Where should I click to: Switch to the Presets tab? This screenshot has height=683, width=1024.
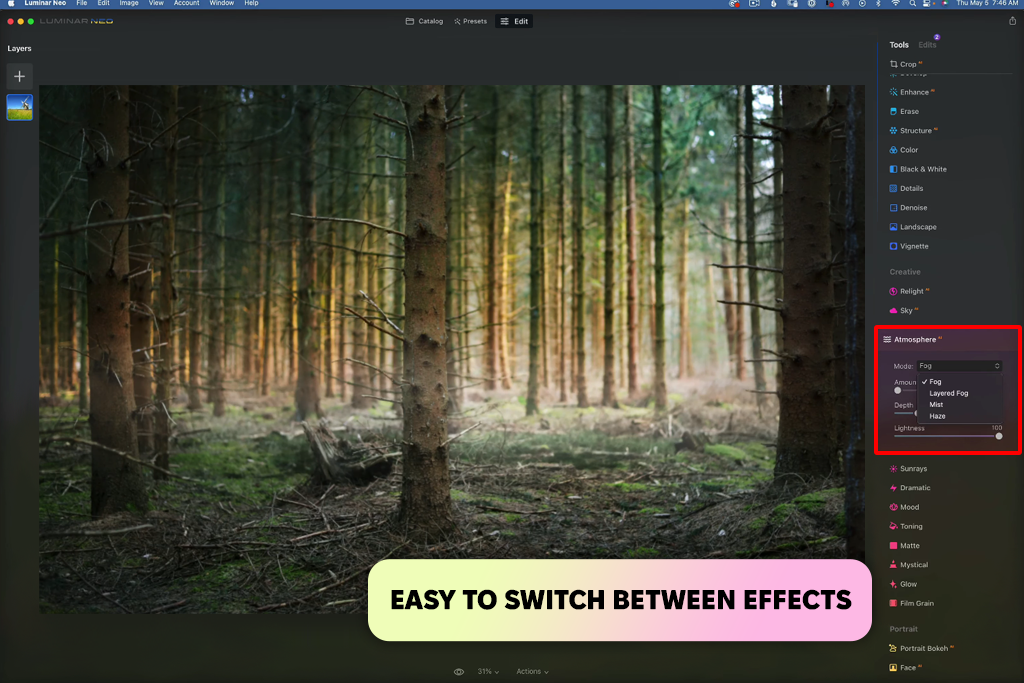coord(470,22)
